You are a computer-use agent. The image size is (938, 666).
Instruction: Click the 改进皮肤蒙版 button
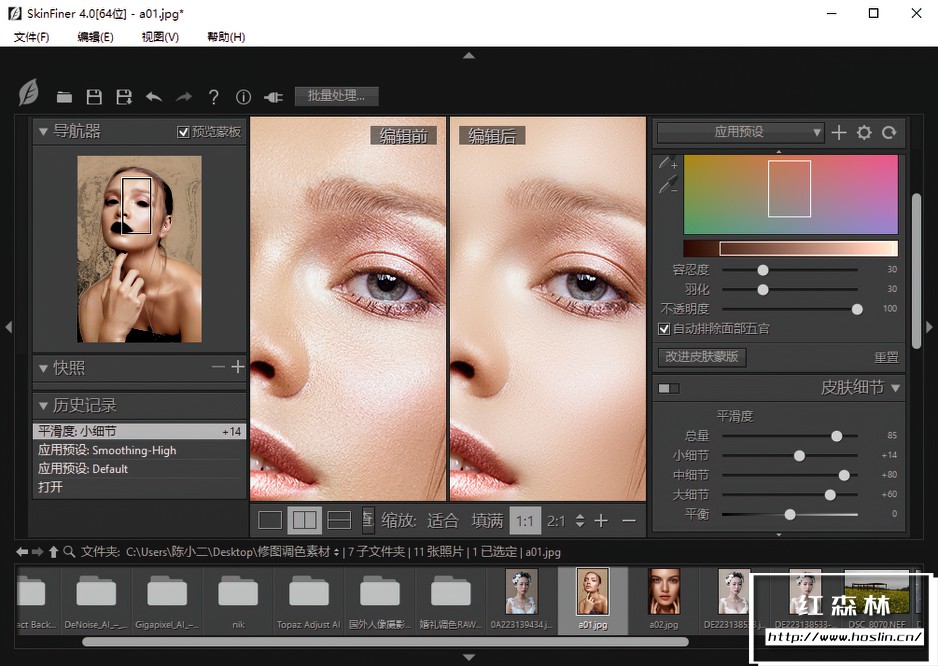pyautogui.click(x=702, y=356)
